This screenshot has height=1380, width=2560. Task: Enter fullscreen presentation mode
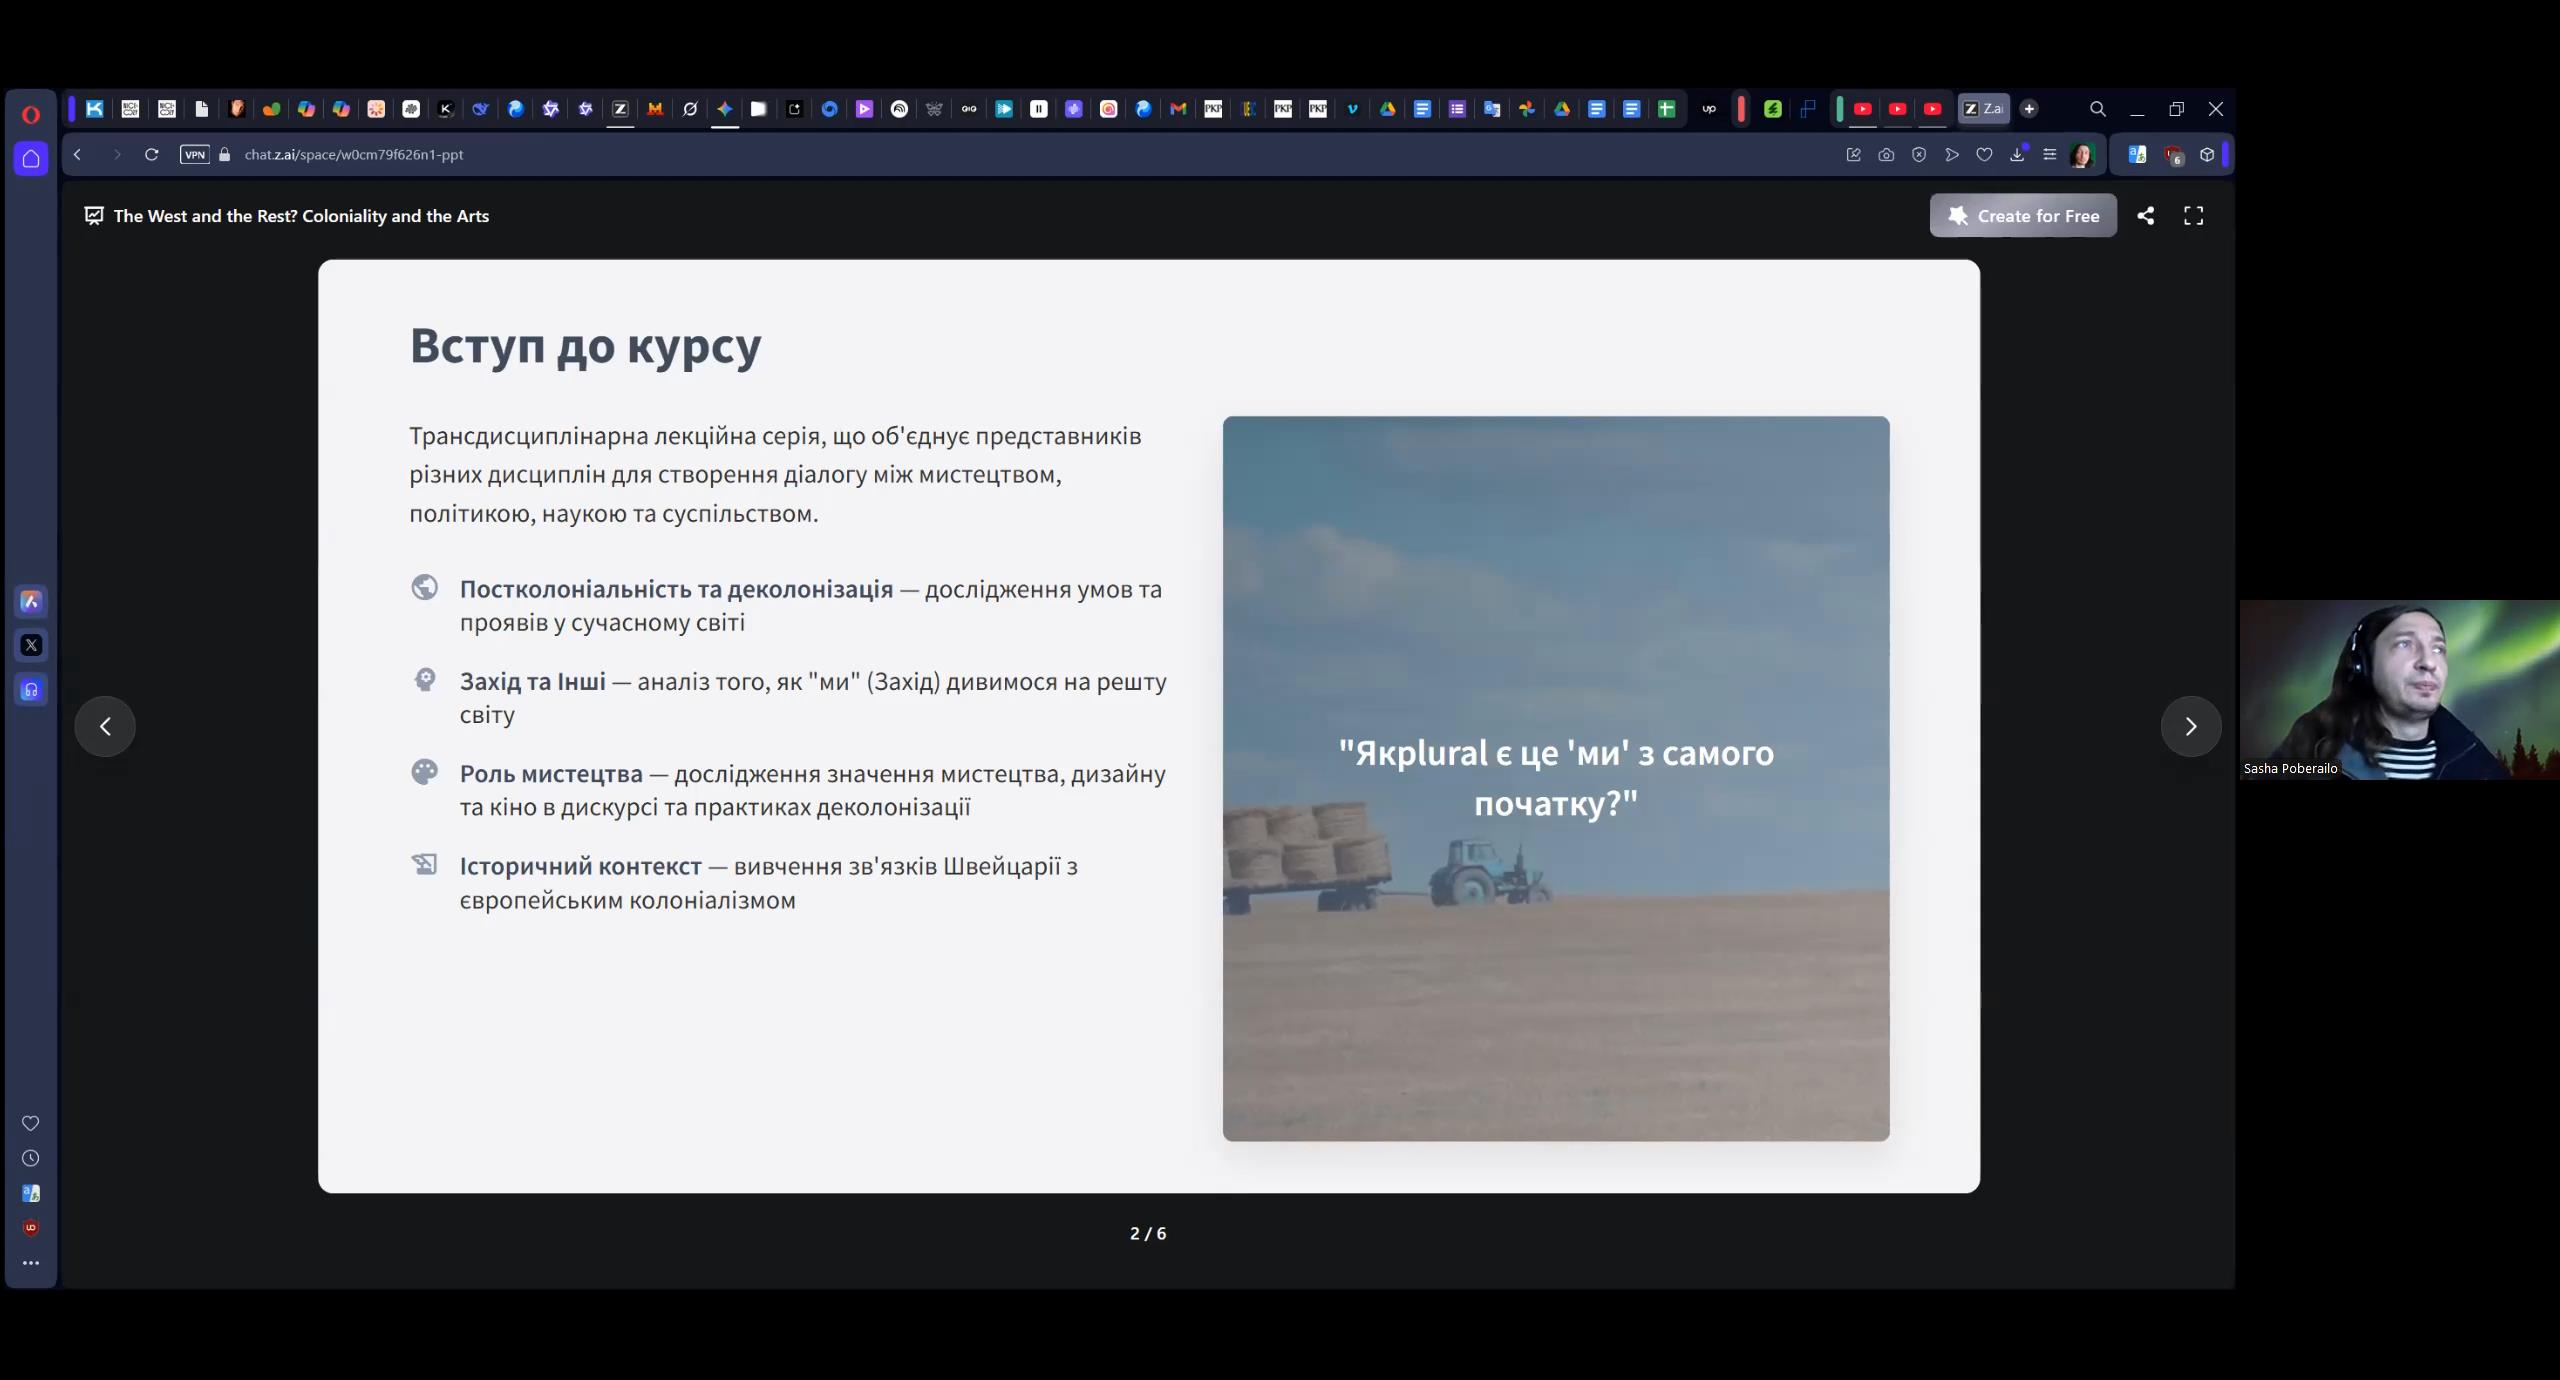click(2193, 216)
